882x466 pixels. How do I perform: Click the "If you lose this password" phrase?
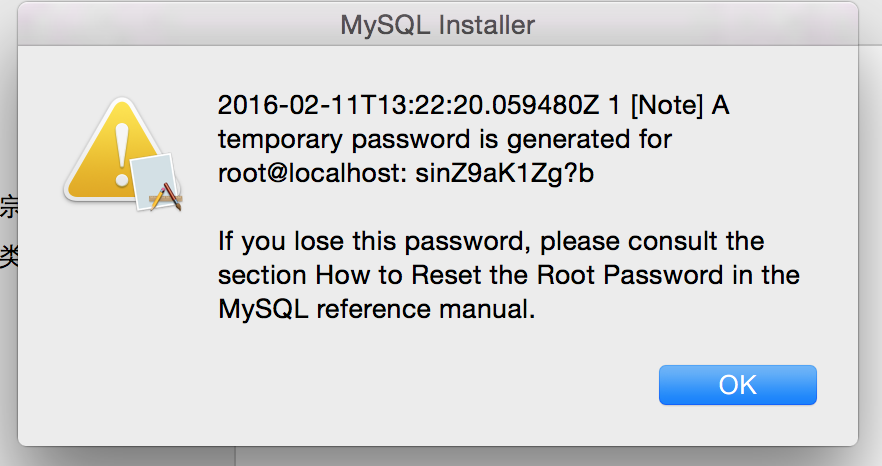[x=375, y=241]
